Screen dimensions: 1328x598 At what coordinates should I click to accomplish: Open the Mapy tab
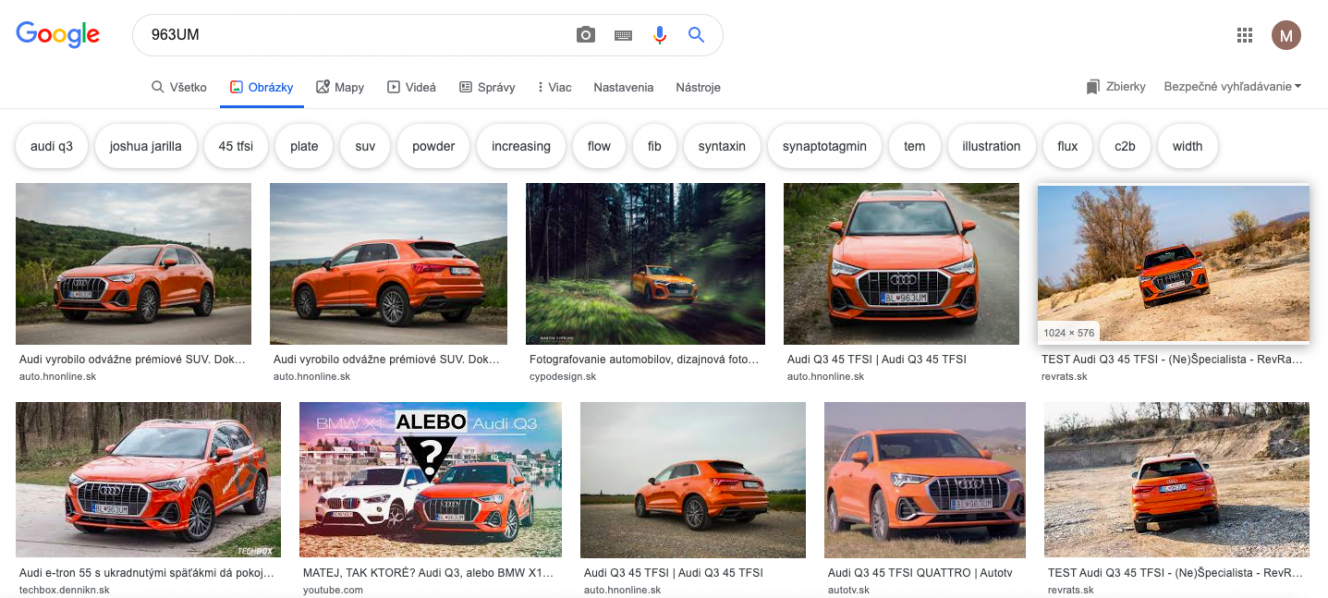(x=340, y=87)
